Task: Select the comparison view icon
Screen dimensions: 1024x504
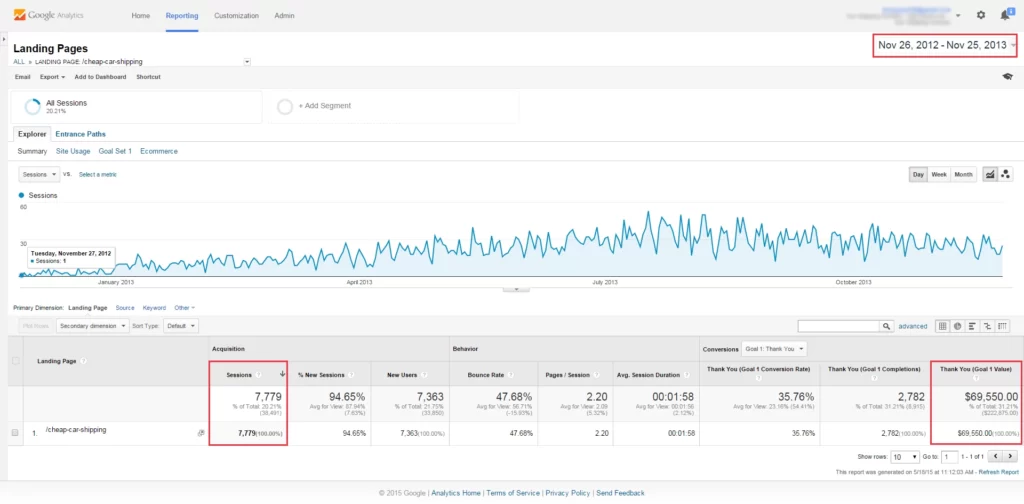Action: coord(987,326)
